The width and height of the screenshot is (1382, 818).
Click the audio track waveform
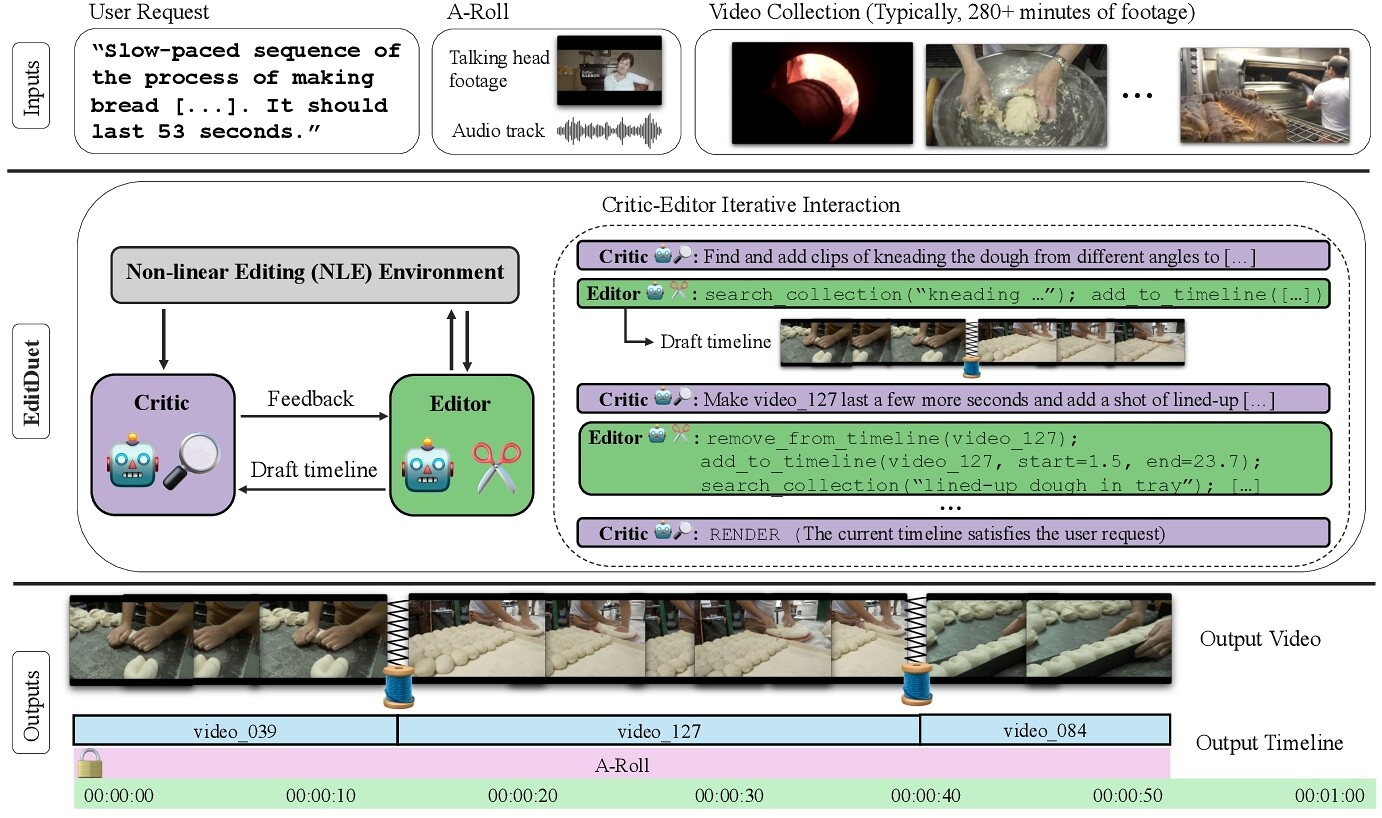[x=610, y=131]
